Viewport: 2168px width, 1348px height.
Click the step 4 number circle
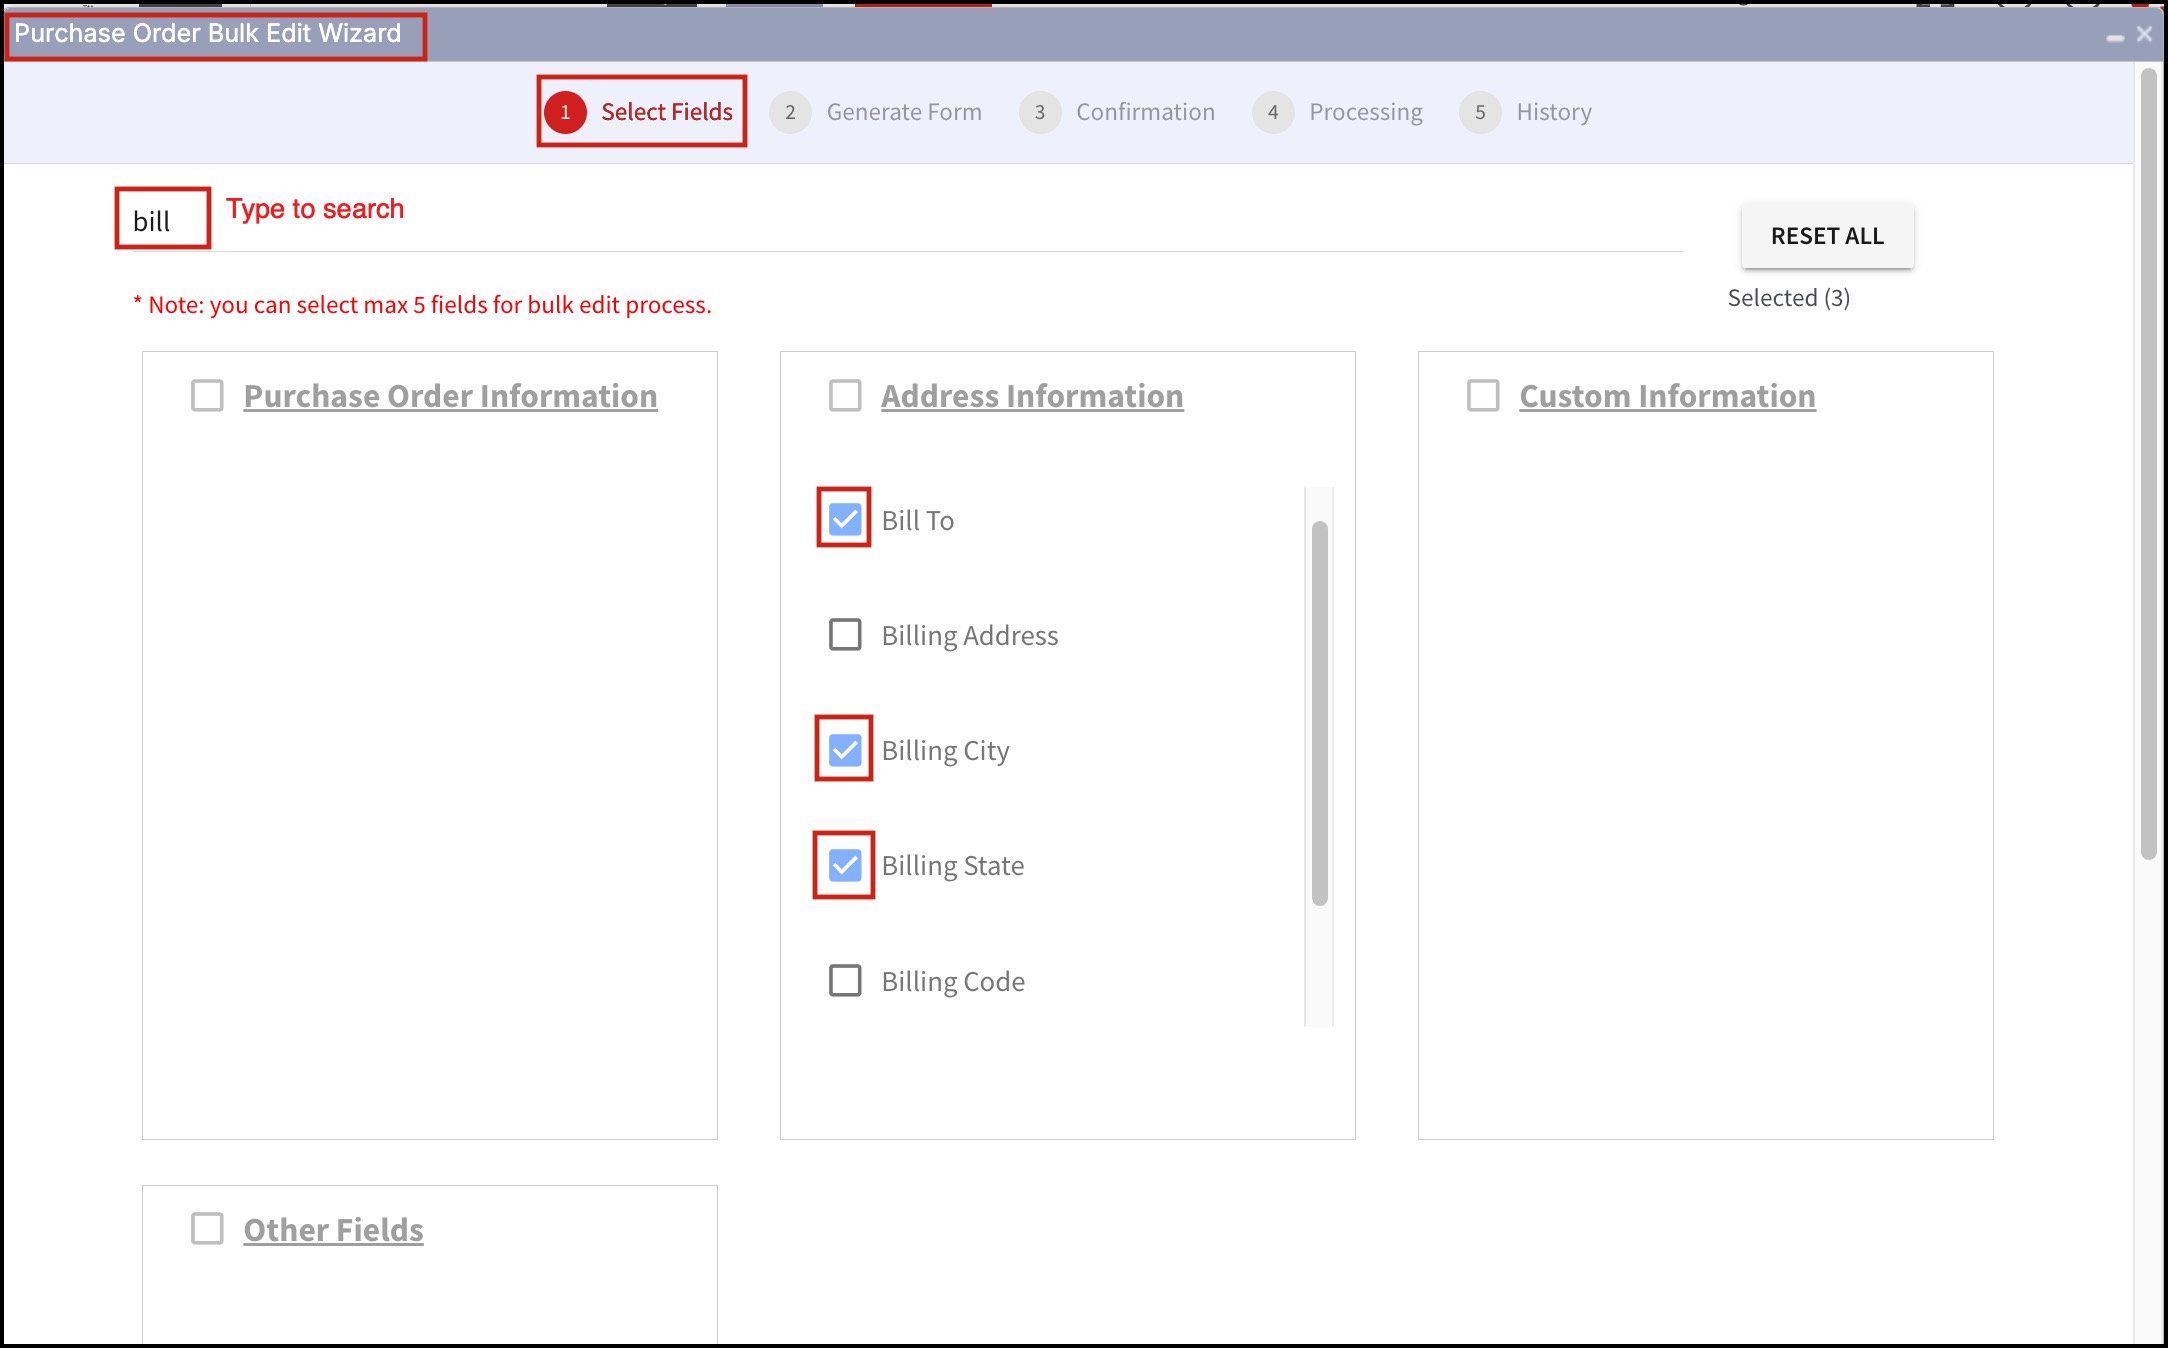pos(1273,112)
